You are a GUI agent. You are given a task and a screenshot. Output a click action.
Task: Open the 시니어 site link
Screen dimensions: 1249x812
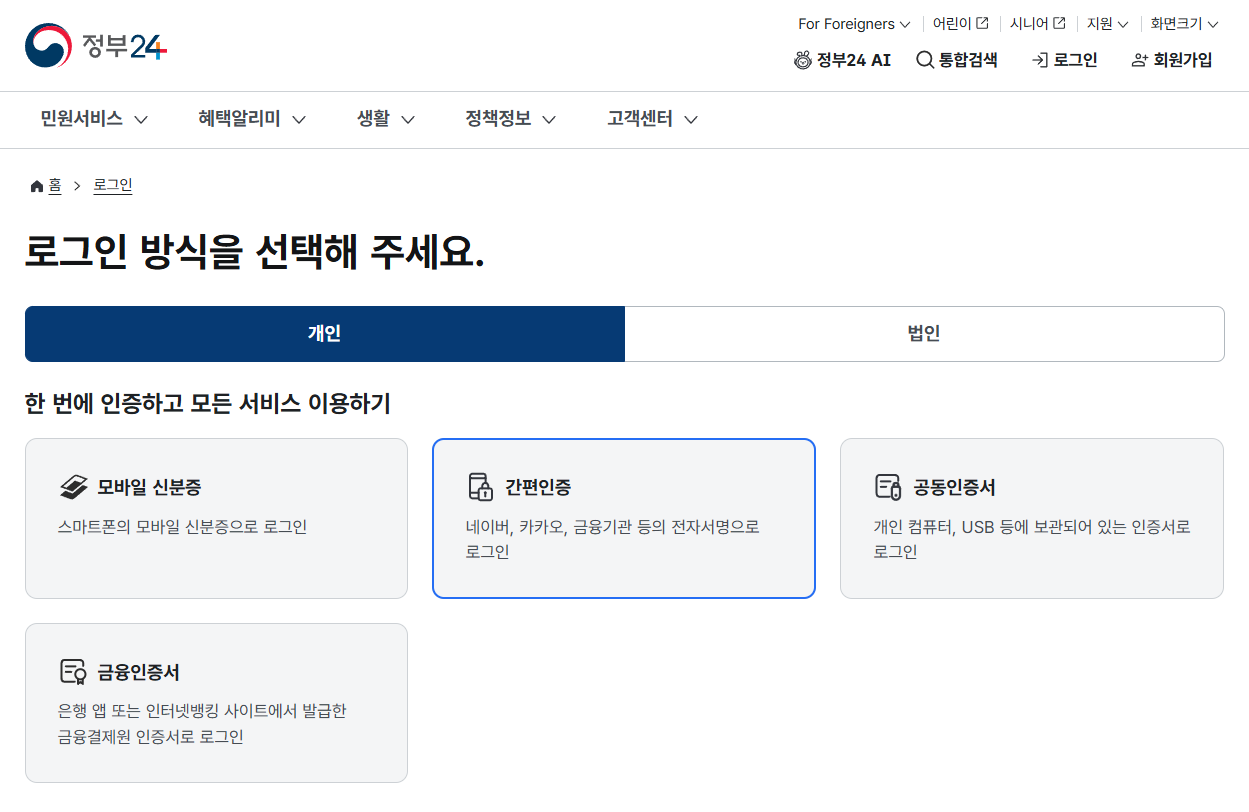click(1038, 24)
